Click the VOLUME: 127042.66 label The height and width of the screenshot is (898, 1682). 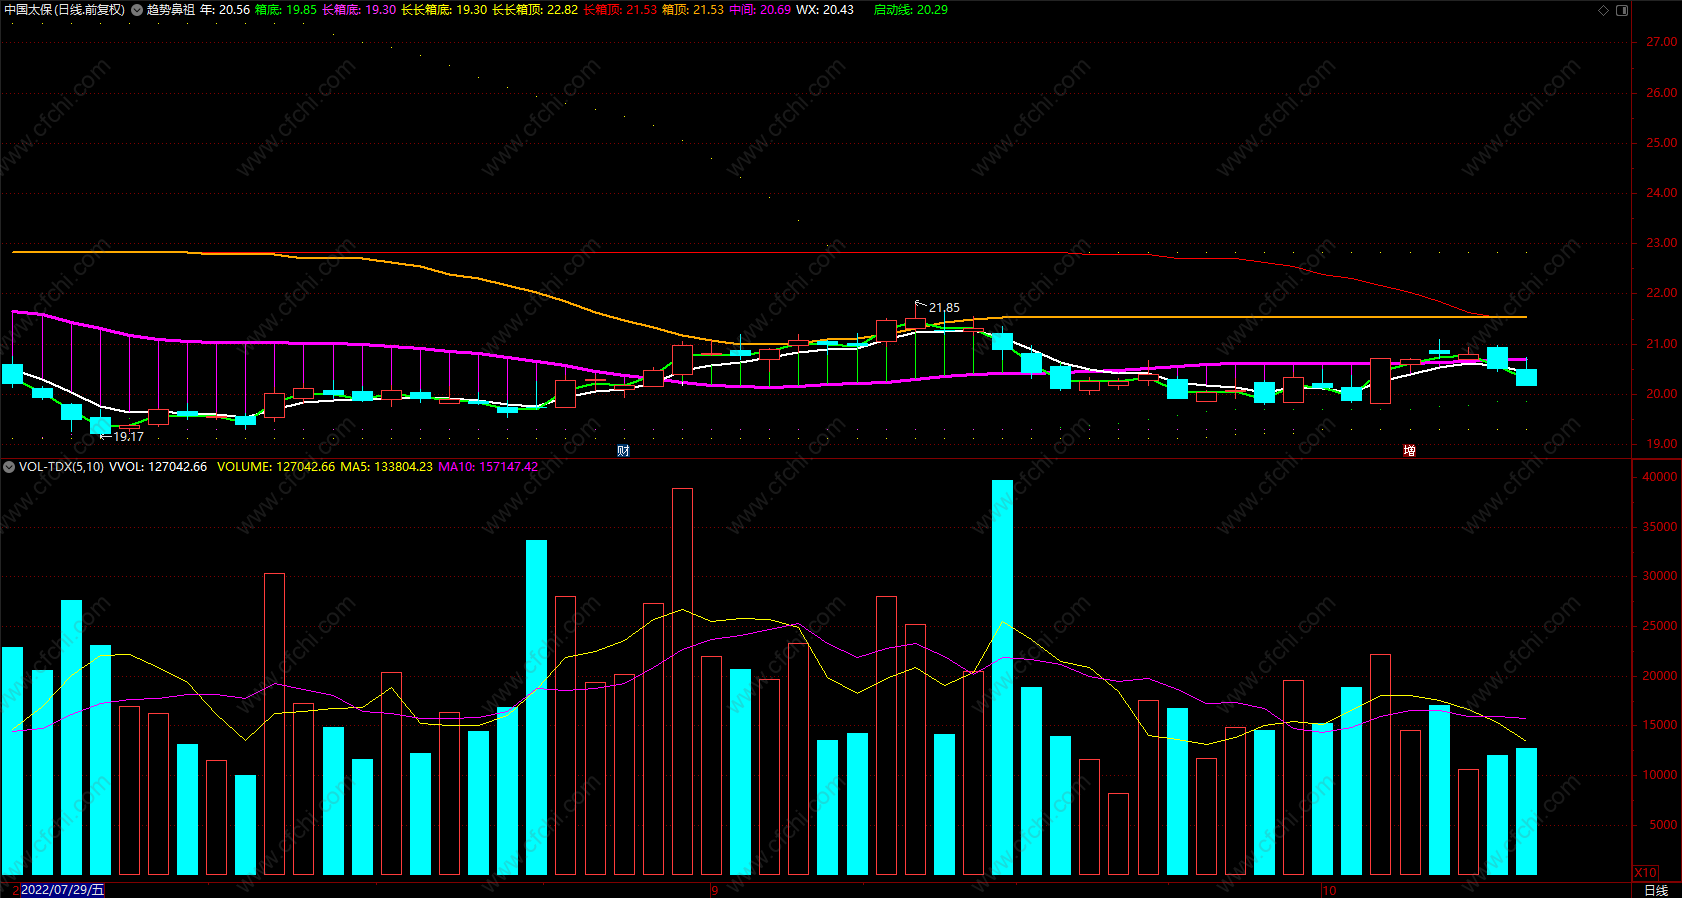pyautogui.click(x=276, y=467)
